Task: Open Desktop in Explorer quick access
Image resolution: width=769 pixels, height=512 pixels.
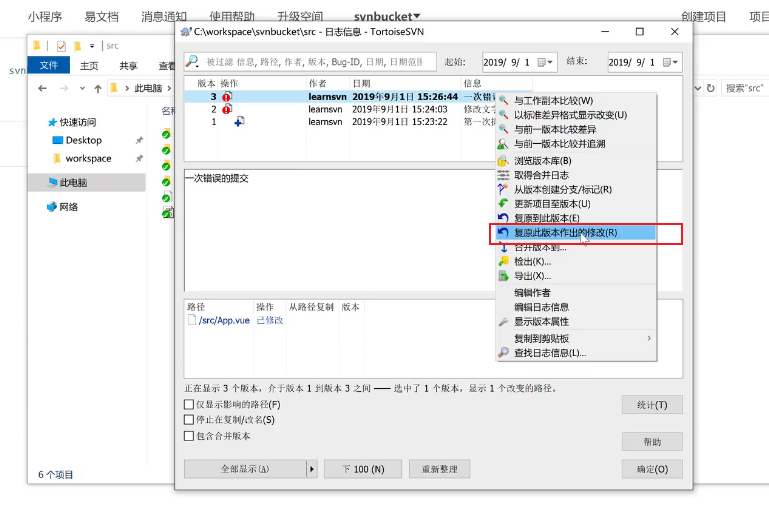Action: pyautogui.click(x=83, y=140)
